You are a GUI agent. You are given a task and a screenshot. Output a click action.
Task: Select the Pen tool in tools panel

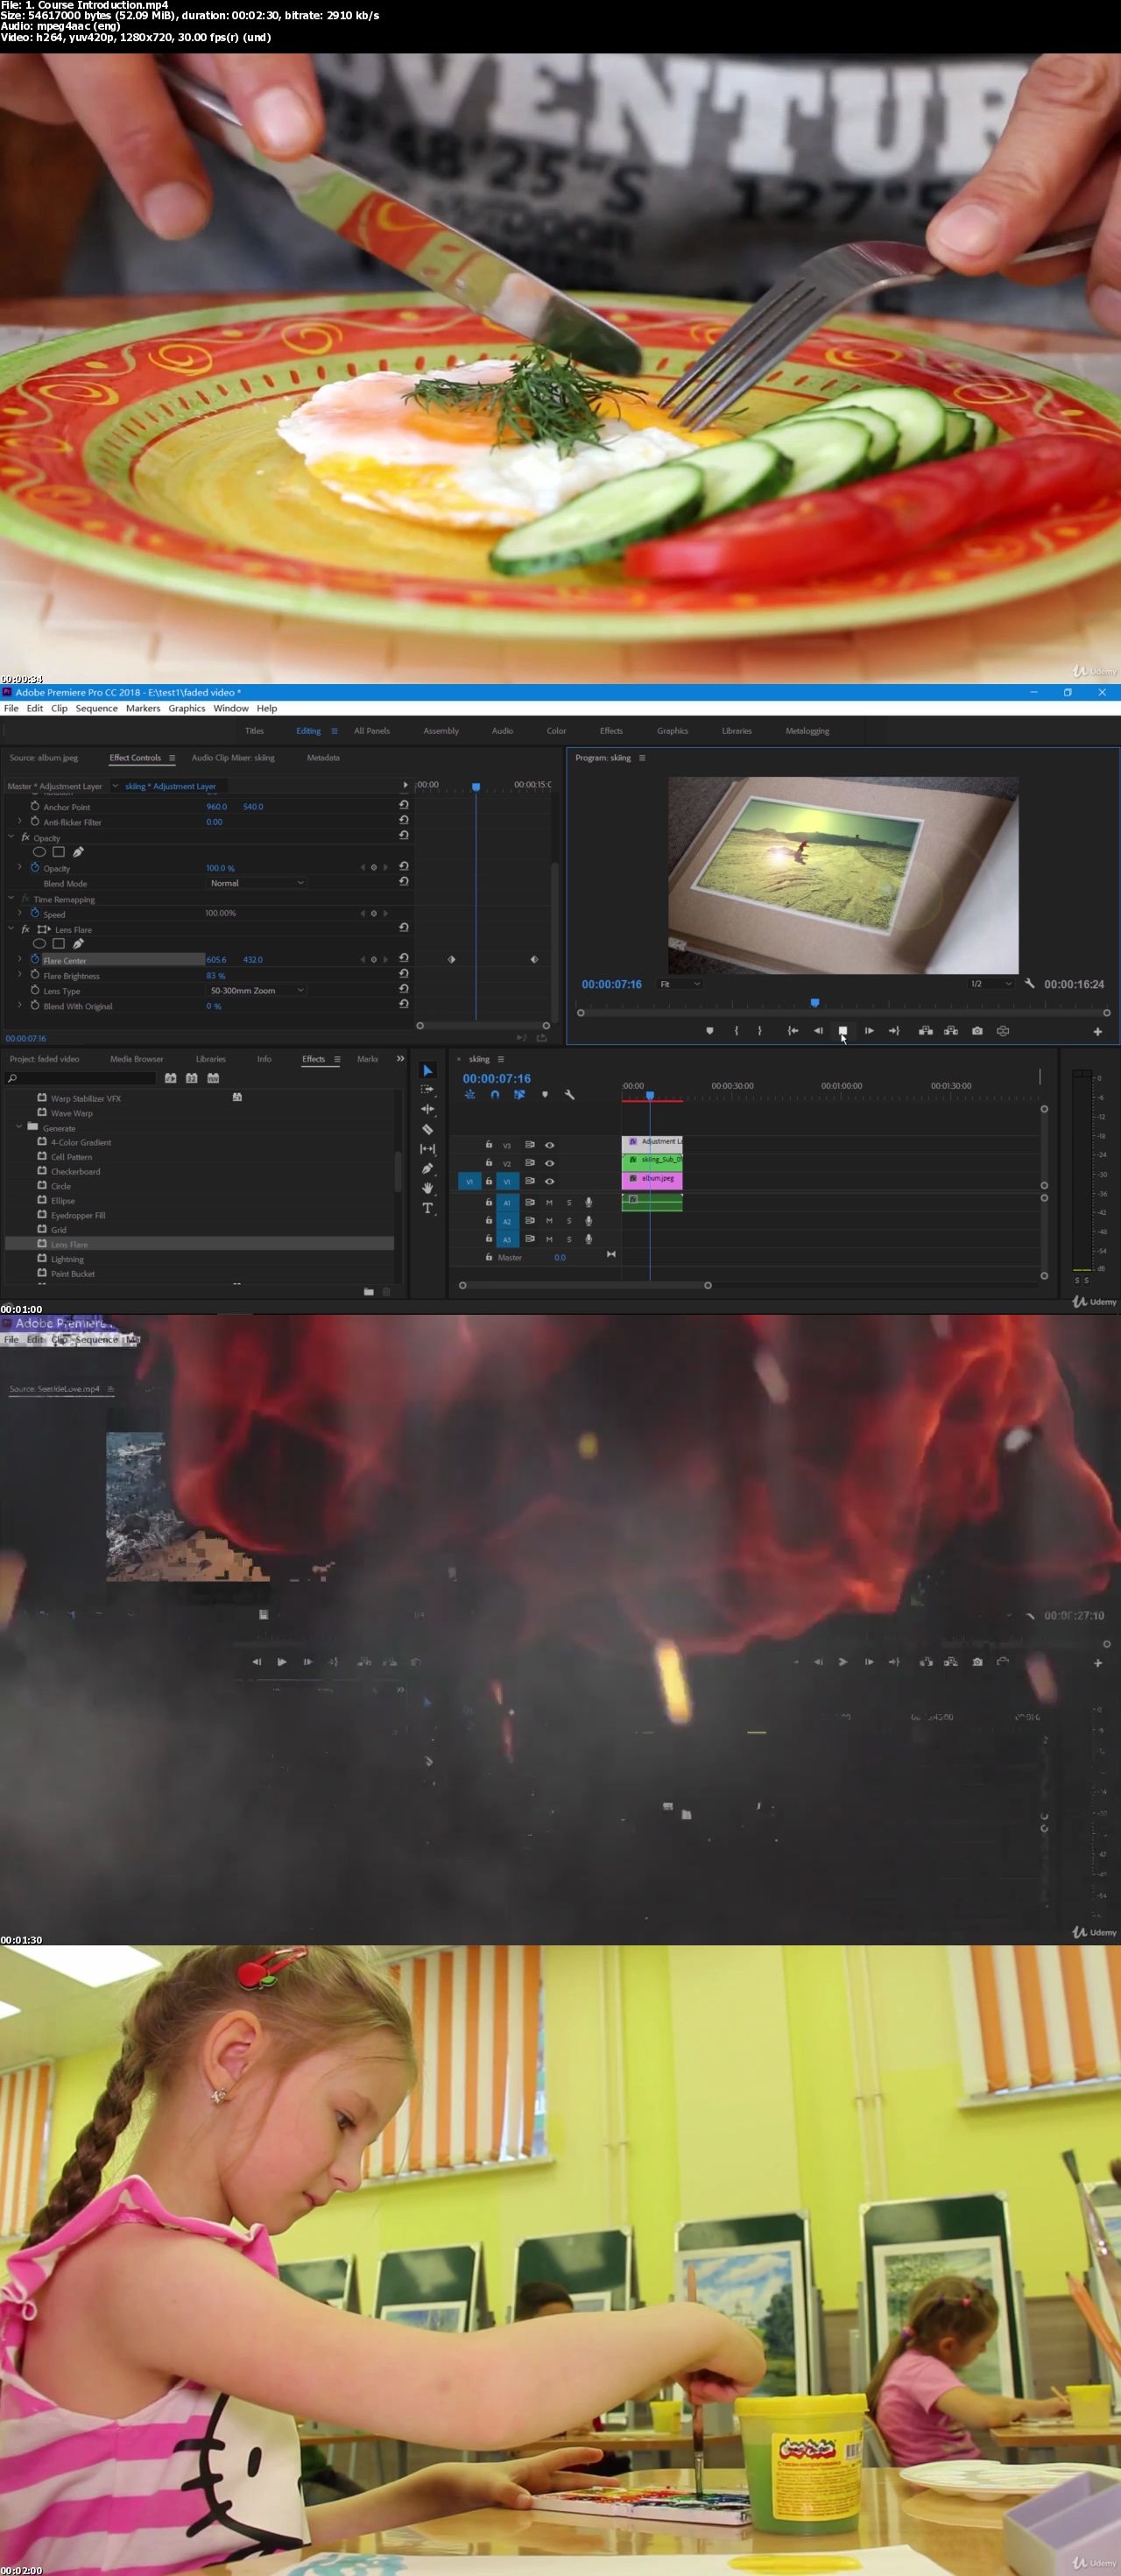[x=428, y=1168]
